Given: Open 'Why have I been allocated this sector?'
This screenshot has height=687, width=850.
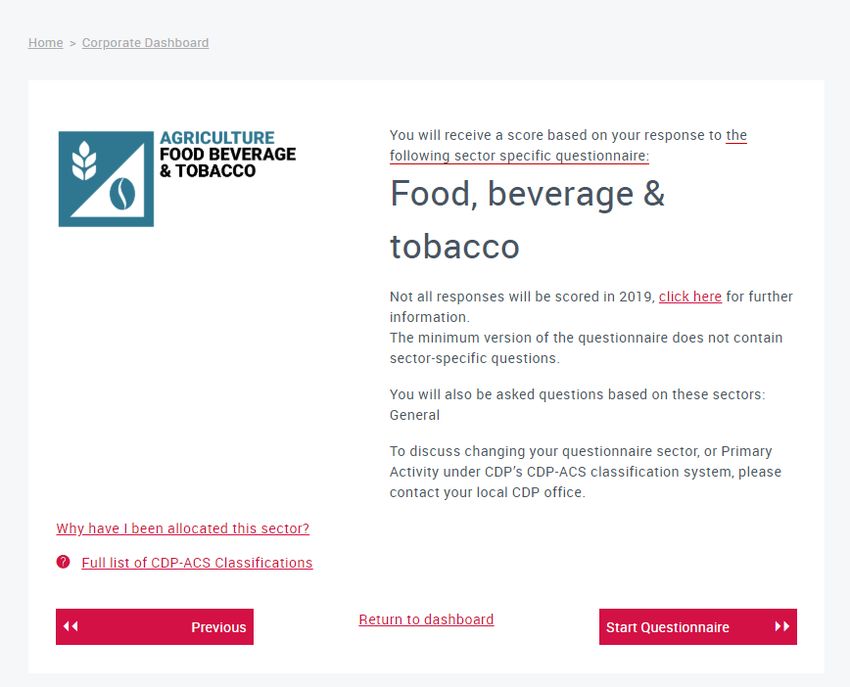Looking at the screenshot, I should [183, 528].
